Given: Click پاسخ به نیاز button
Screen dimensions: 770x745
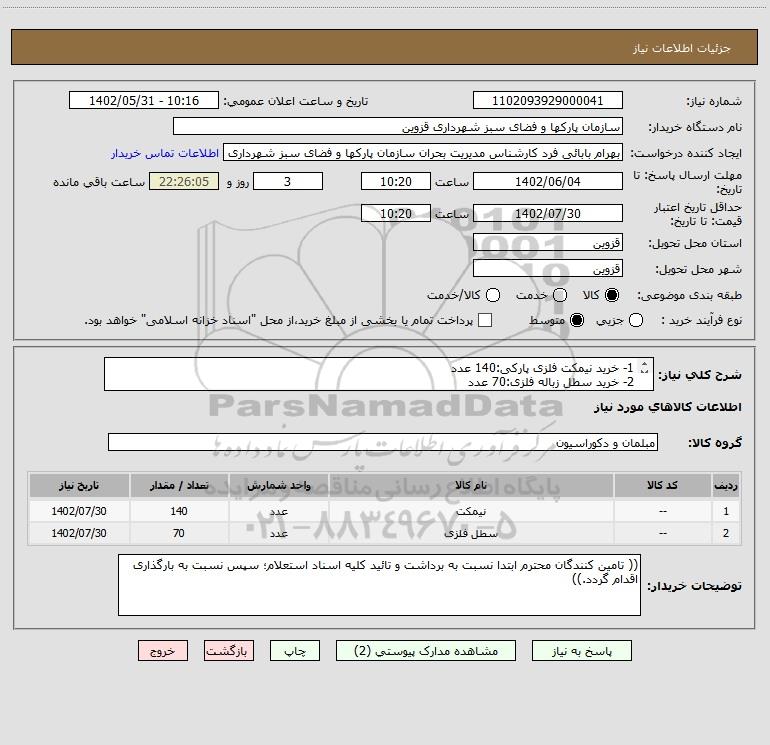Looking at the screenshot, I should tap(581, 651).
